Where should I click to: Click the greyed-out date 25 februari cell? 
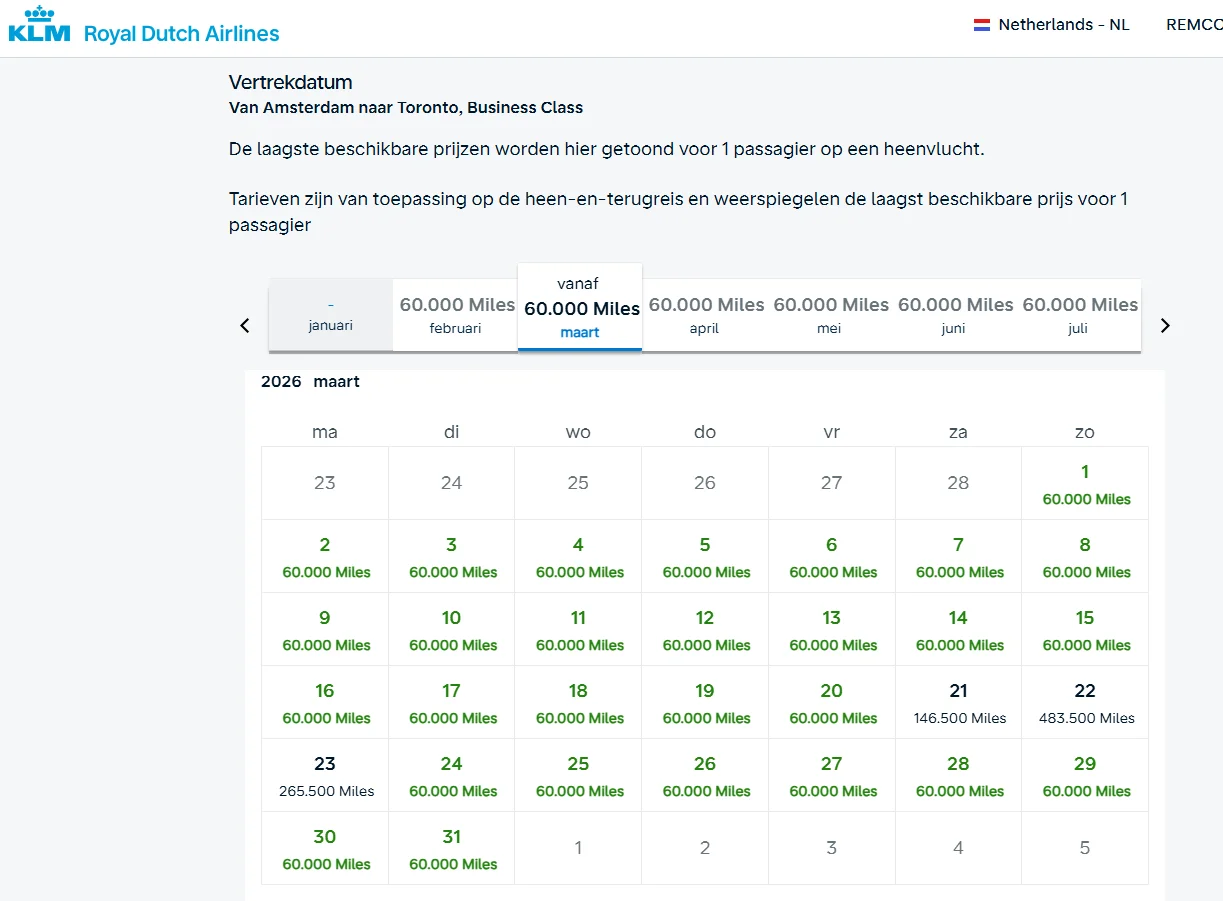click(578, 482)
